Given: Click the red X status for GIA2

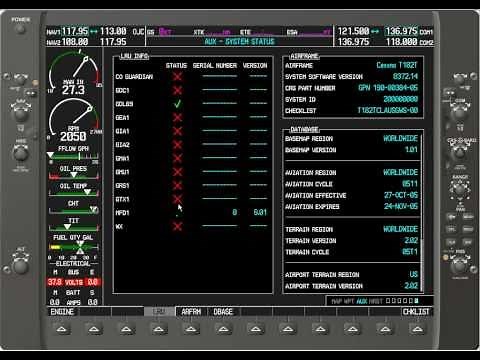Looking at the screenshot, I should coord(178,145).
